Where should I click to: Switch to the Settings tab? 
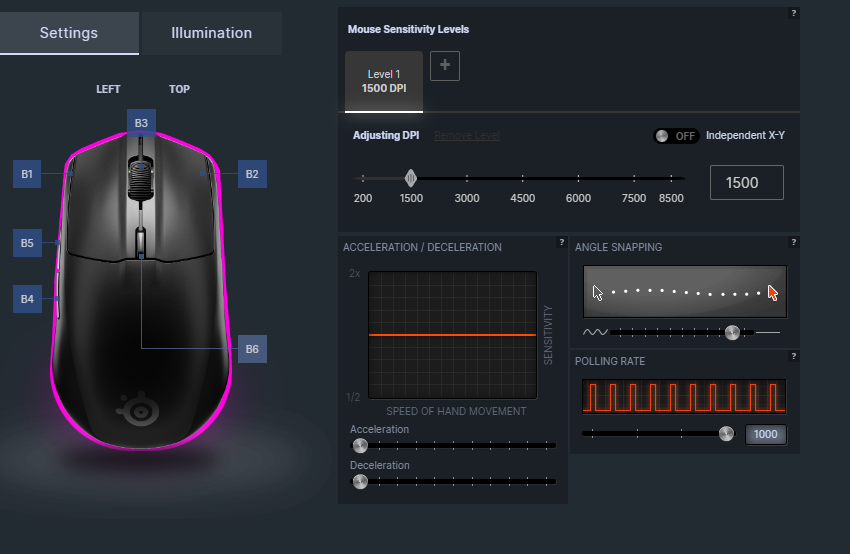[69, 33]
